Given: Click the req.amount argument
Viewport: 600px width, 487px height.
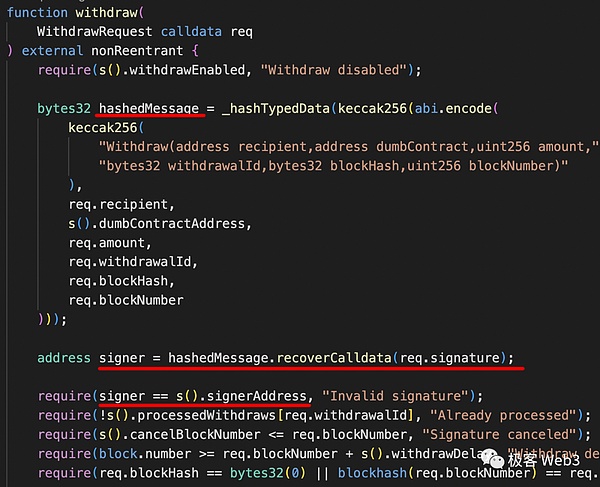Looking at the screenshot, I should (110, 243).
